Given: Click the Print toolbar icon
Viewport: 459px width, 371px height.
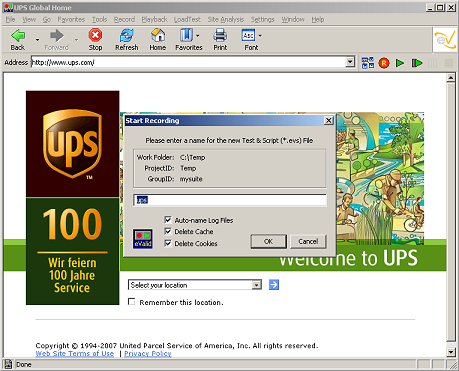Looking at the screenshot, I should 220,35.
